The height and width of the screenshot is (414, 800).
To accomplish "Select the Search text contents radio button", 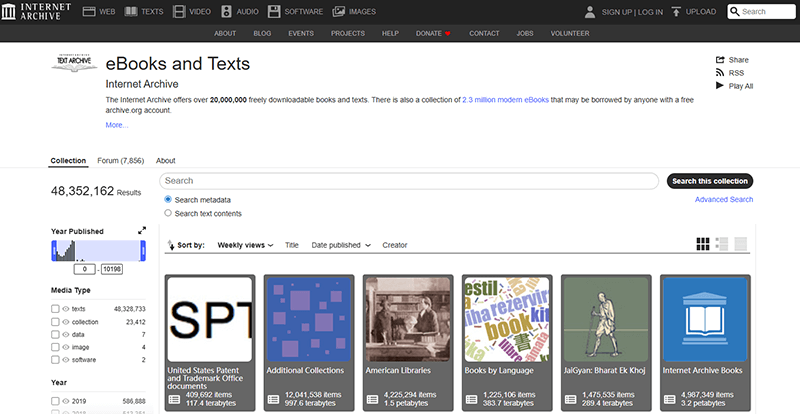I will 168,213.
